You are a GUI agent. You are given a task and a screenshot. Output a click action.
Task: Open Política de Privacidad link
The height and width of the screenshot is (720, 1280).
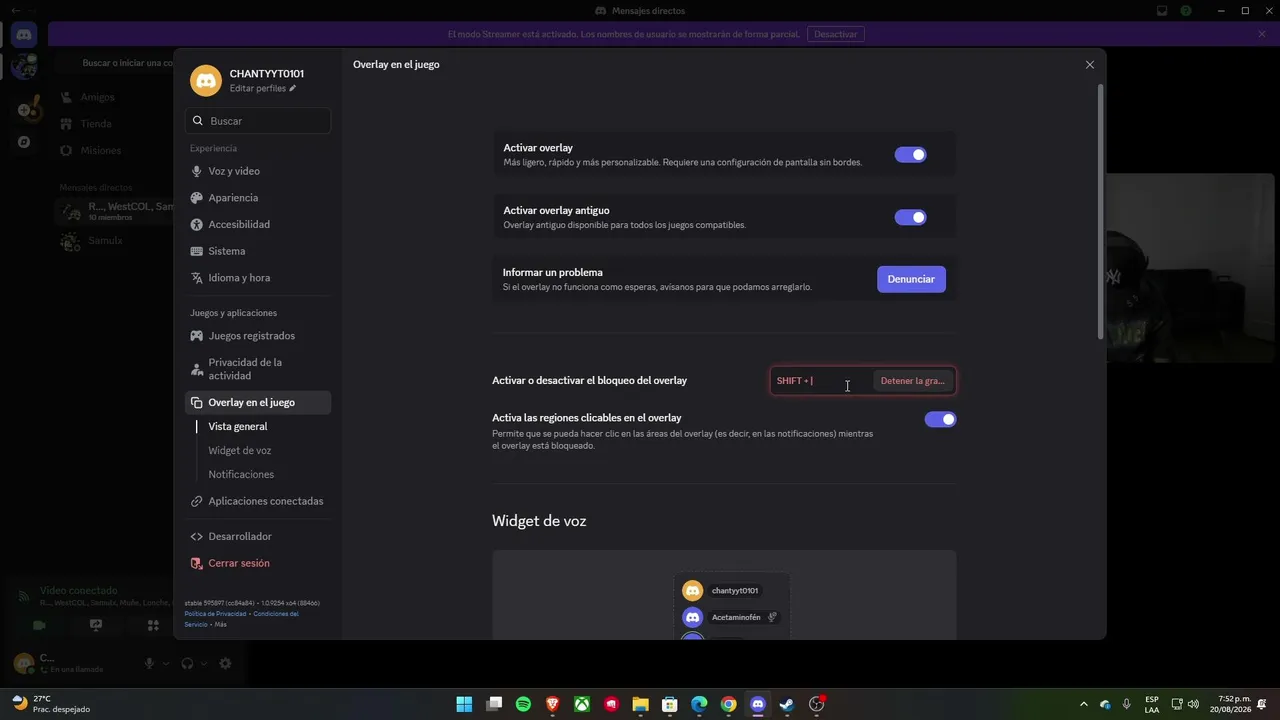215,614
